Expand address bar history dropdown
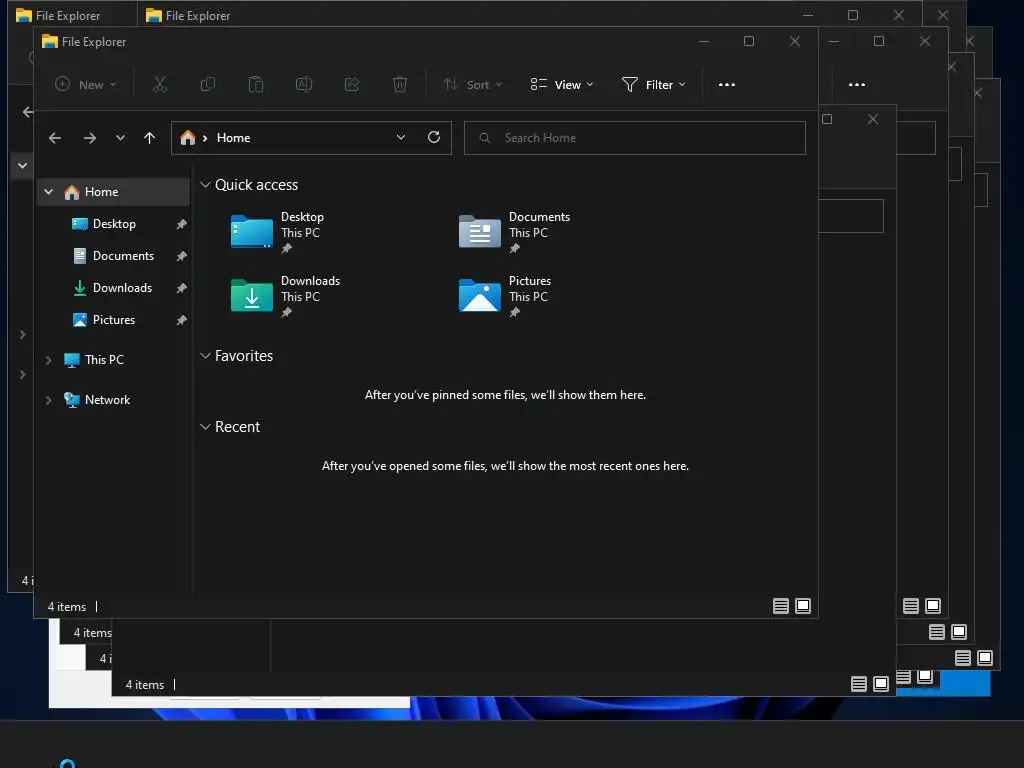 click(x=401, y=137)
